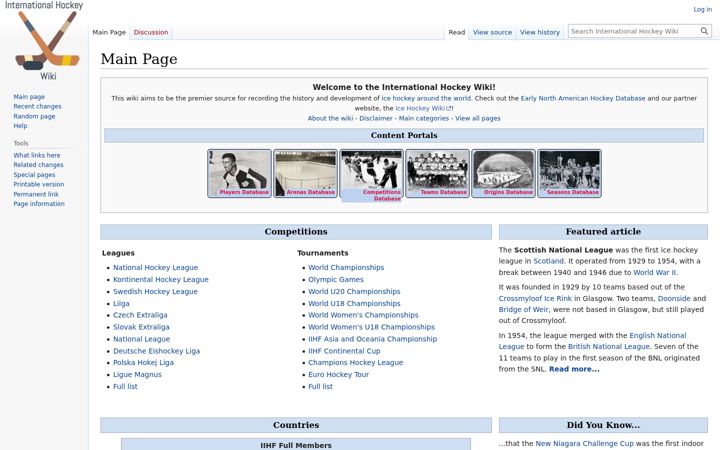Open the World War II link
This screenshot has height=450, width=720.
click(655, 272)
